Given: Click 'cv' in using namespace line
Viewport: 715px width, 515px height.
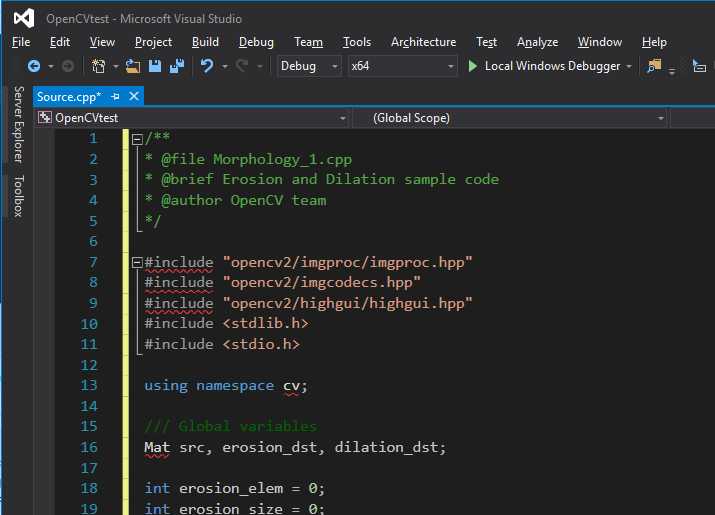Looking at the screenshot, I should (x=291, y=386).
